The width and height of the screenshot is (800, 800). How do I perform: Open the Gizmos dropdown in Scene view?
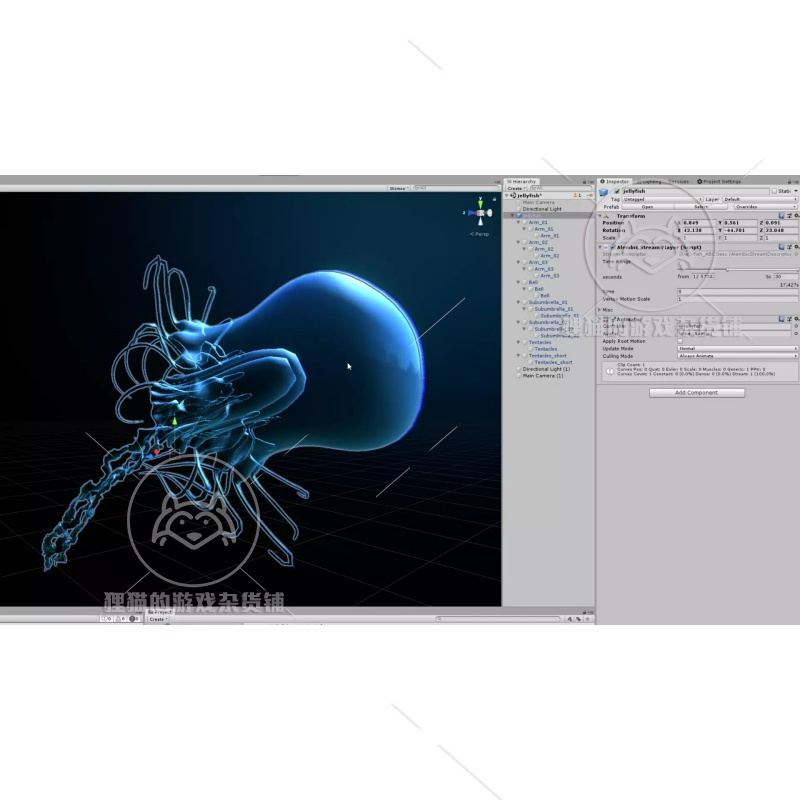point(399,188)
